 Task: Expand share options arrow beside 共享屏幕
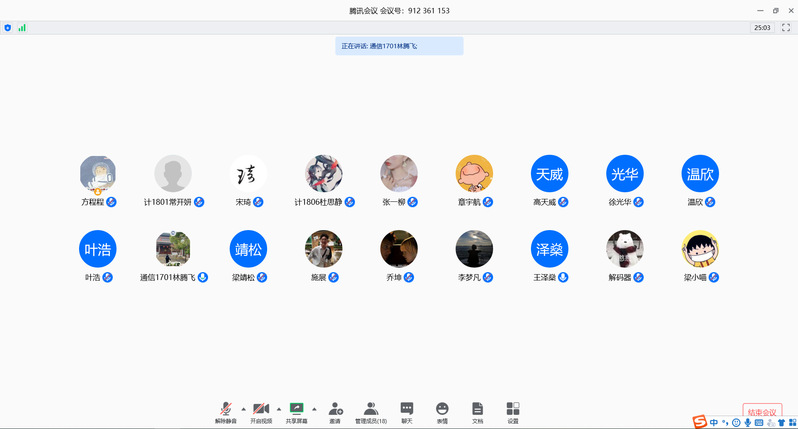(314, 409)
